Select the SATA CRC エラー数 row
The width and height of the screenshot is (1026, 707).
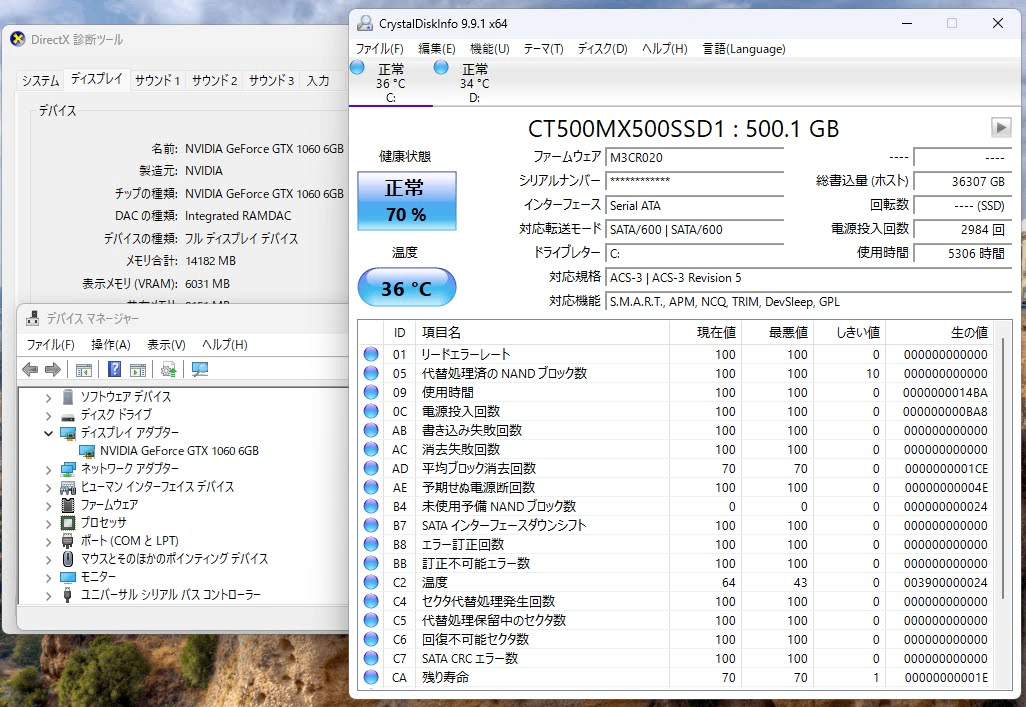(674, 658)
